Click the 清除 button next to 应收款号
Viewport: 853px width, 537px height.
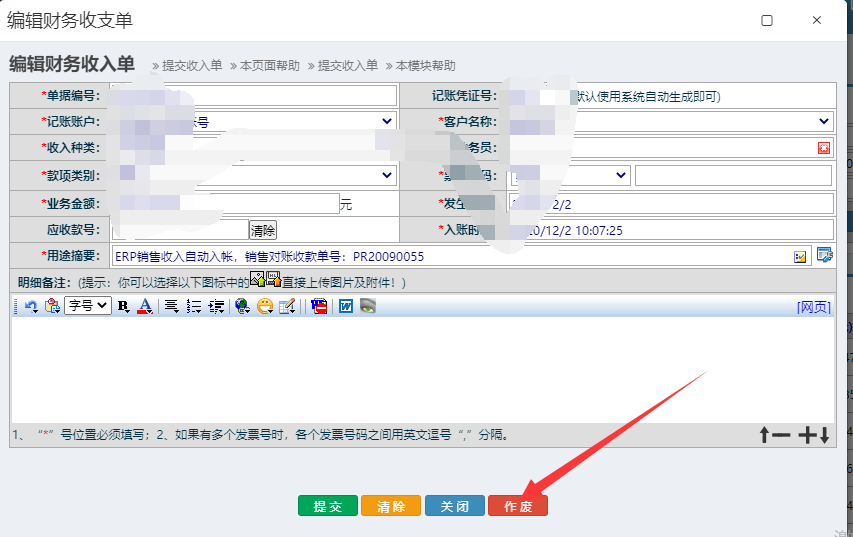(x=263, y=230)
